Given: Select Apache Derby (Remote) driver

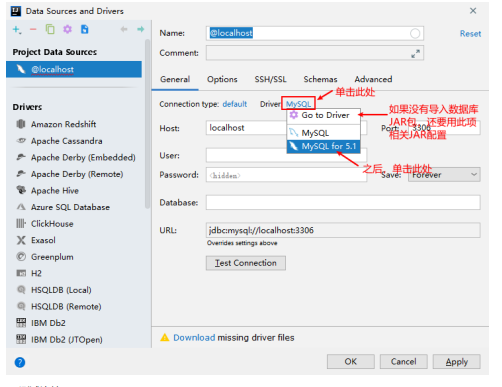Looking at the screenshot, I should 77,174.
